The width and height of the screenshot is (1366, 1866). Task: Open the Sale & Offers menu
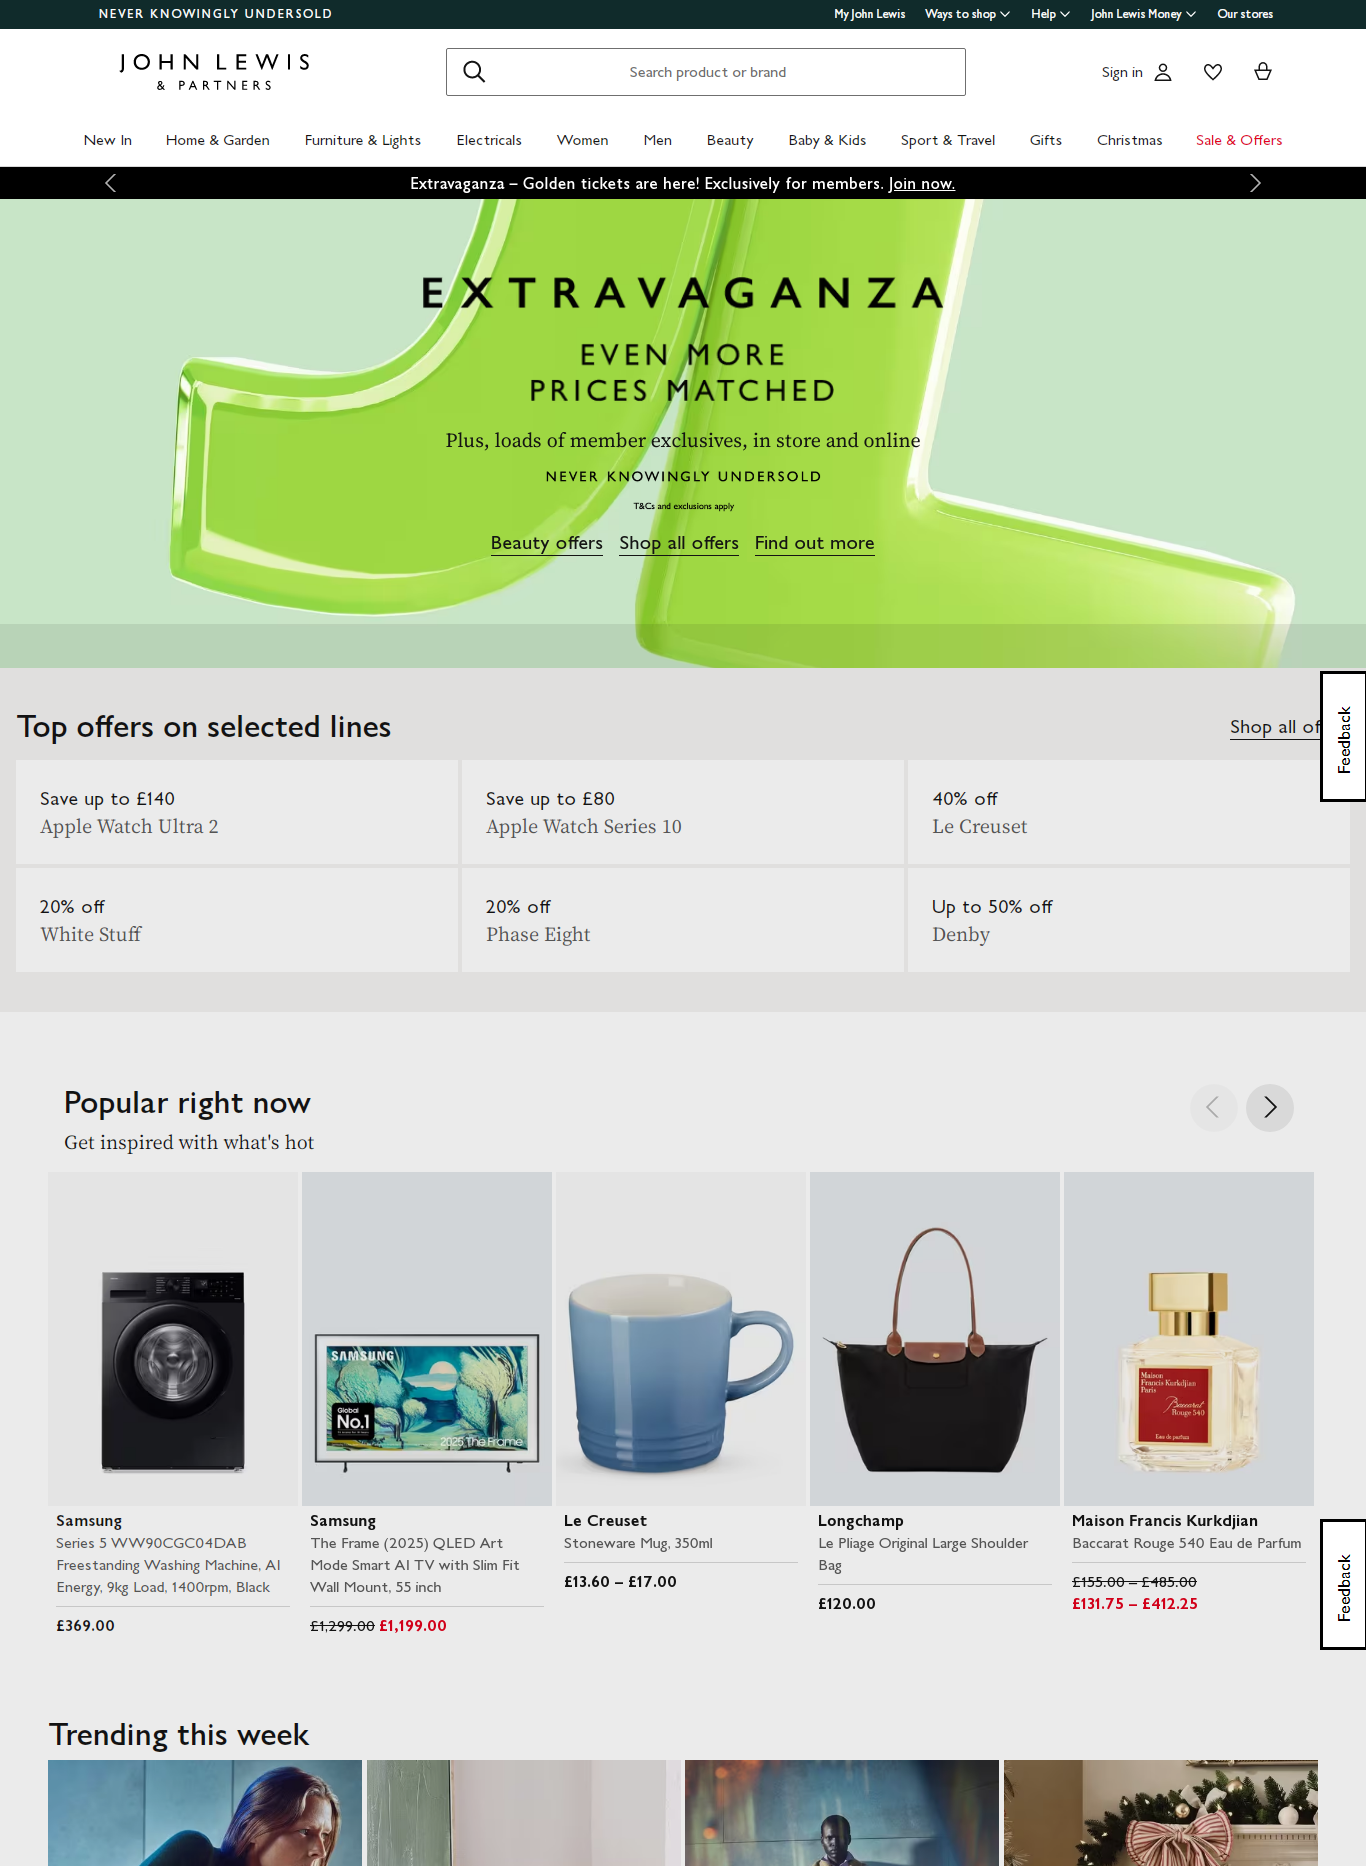click(x=1239, y=140)
